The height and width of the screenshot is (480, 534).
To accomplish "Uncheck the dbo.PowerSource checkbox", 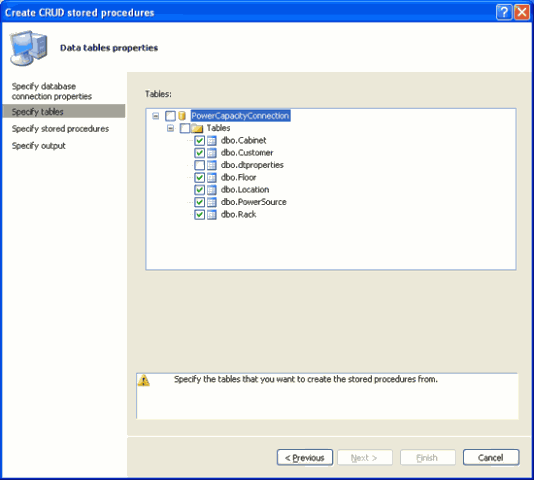I will (x=200, y=202).
